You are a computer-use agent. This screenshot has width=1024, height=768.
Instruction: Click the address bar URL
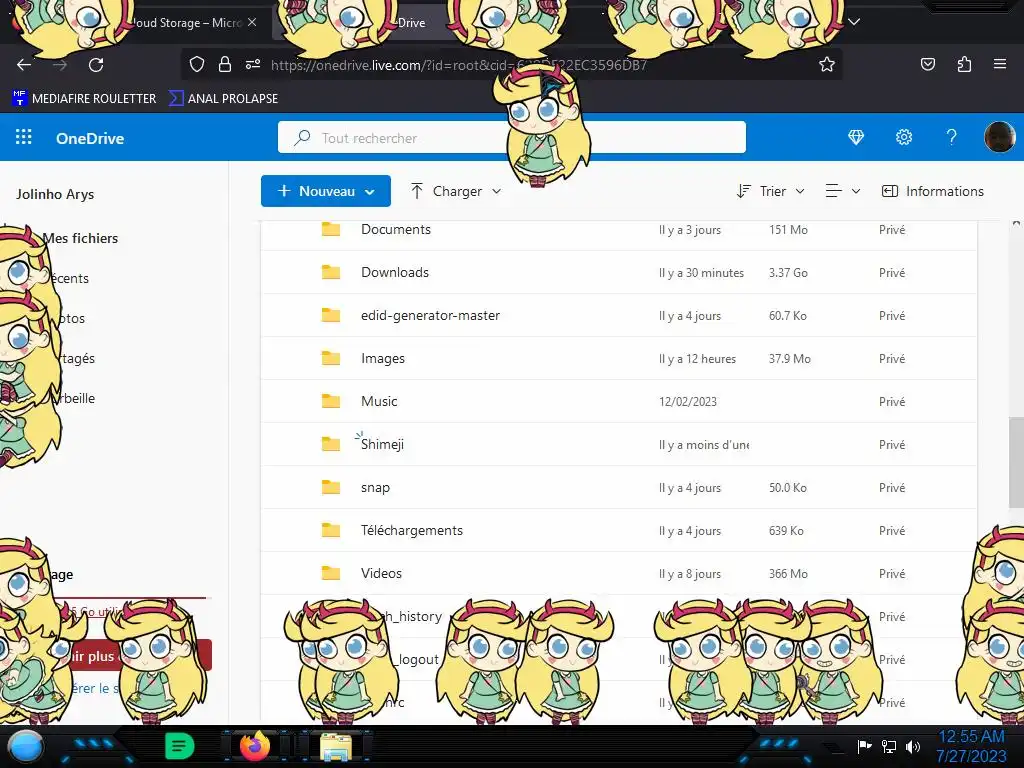458,65
